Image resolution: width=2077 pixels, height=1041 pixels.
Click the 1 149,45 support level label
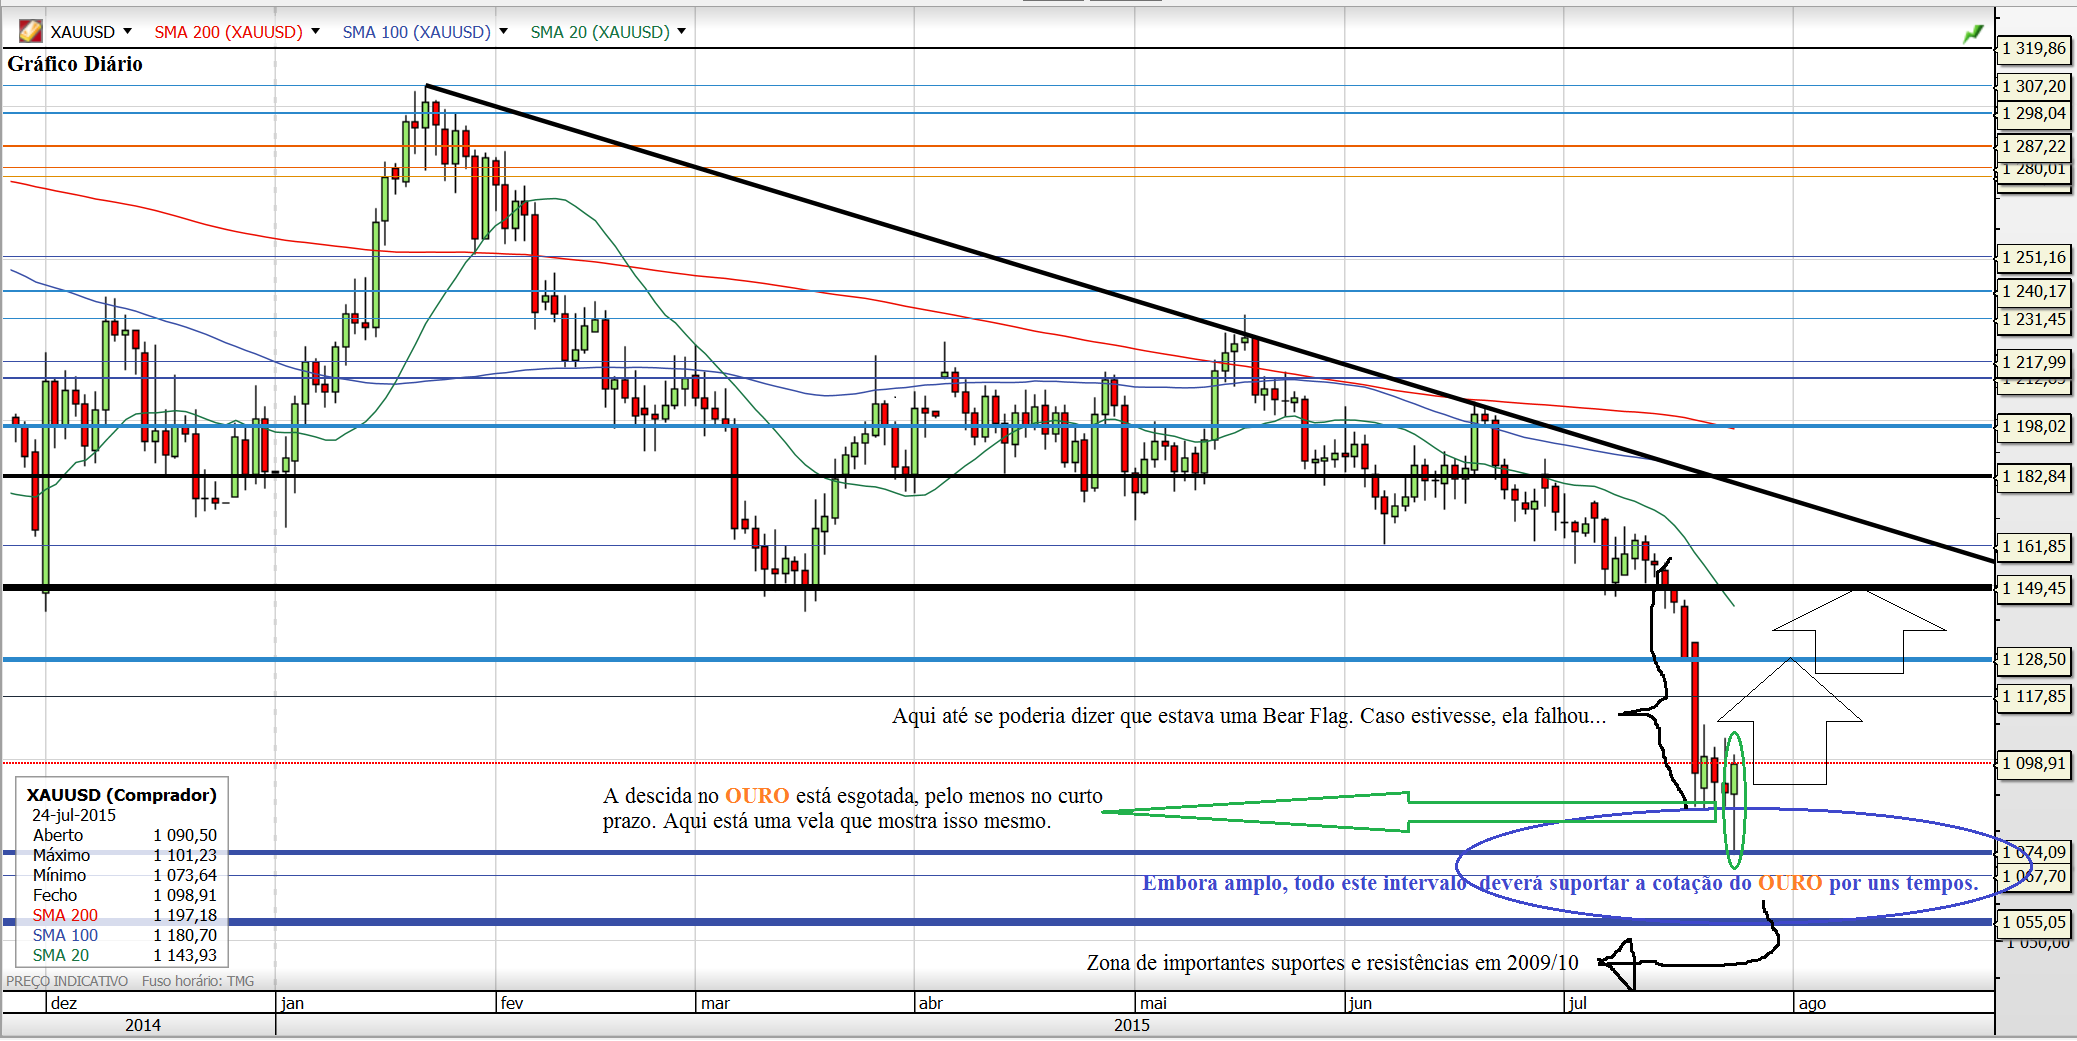2033,589
